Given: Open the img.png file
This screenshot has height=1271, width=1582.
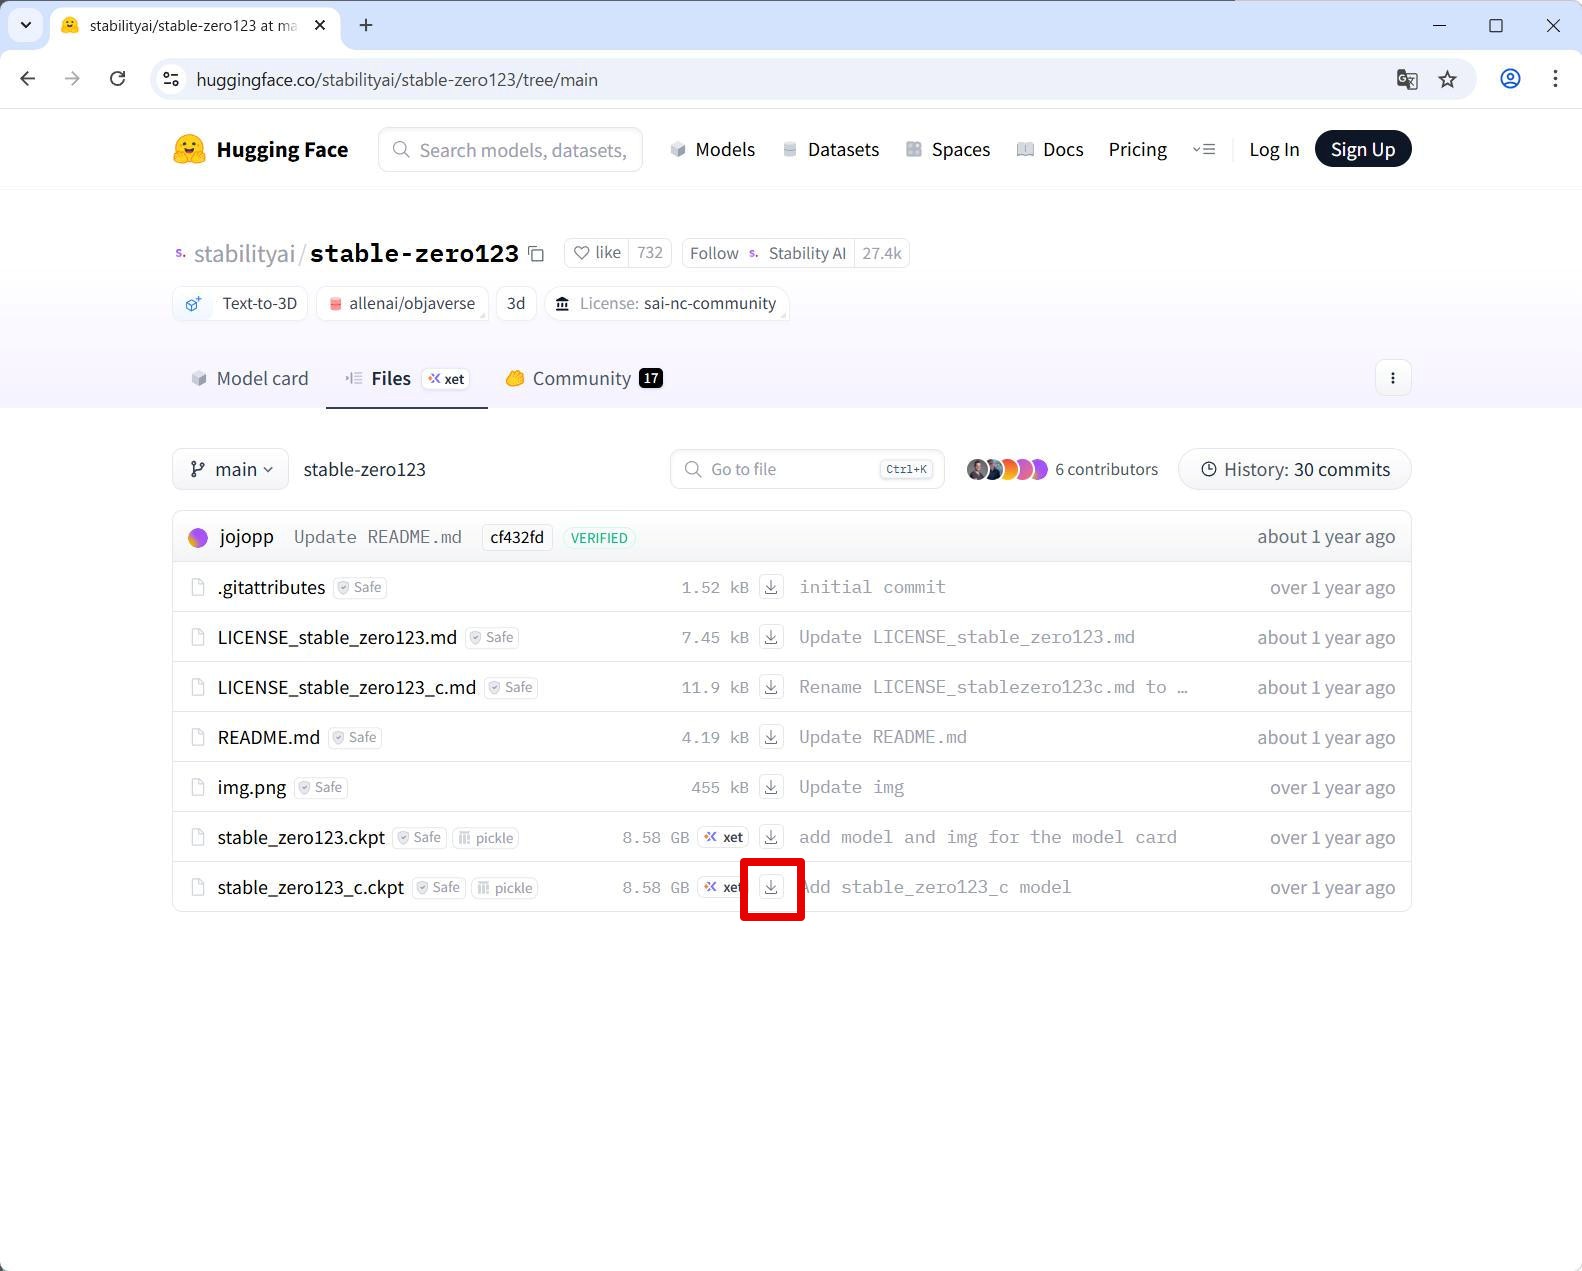Looking at the screenshot, I should point(252,787).
